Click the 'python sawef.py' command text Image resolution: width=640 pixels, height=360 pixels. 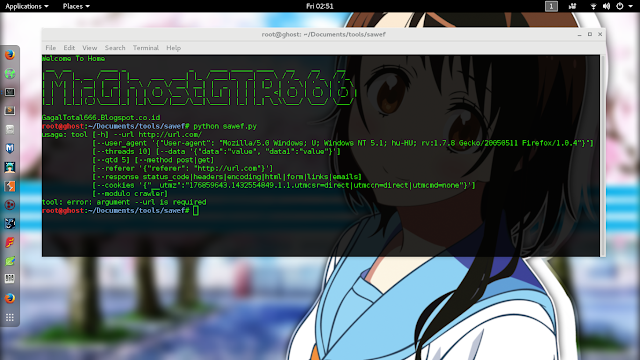click(225, 126)
